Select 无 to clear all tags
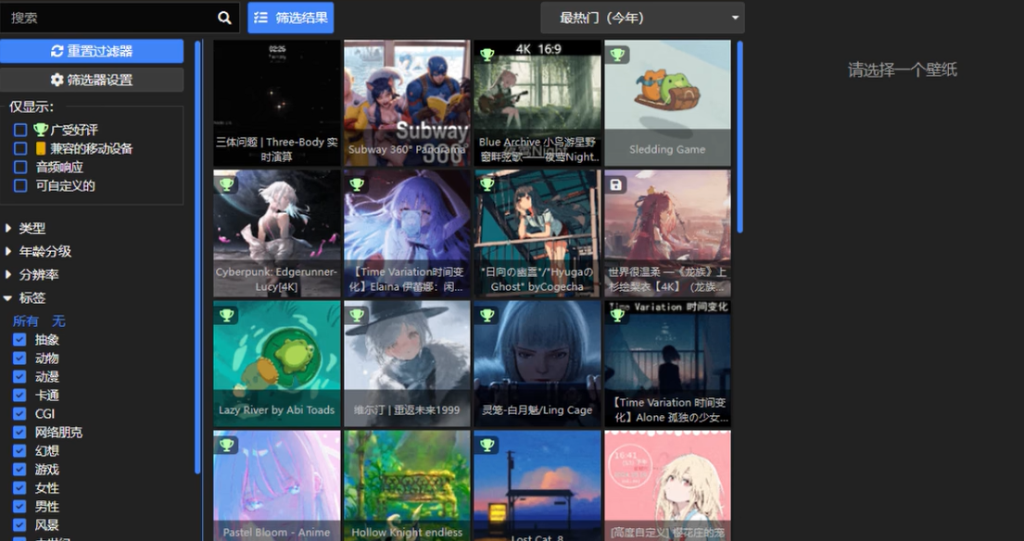 59,321
